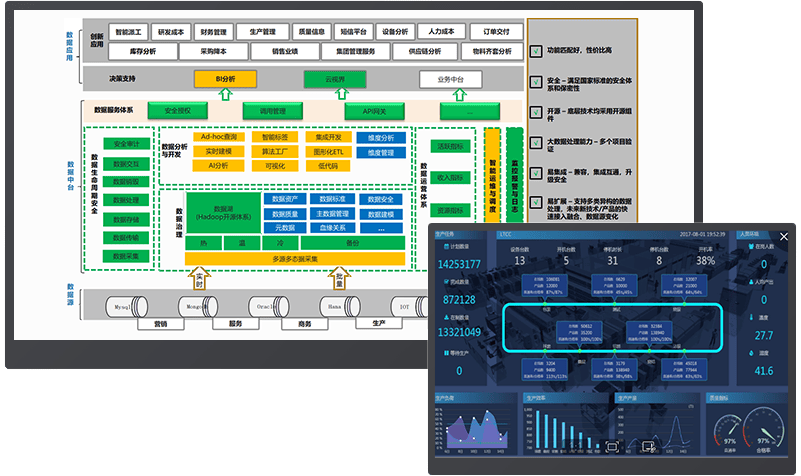Click the blue 维度分析 block

pos(381,138)
